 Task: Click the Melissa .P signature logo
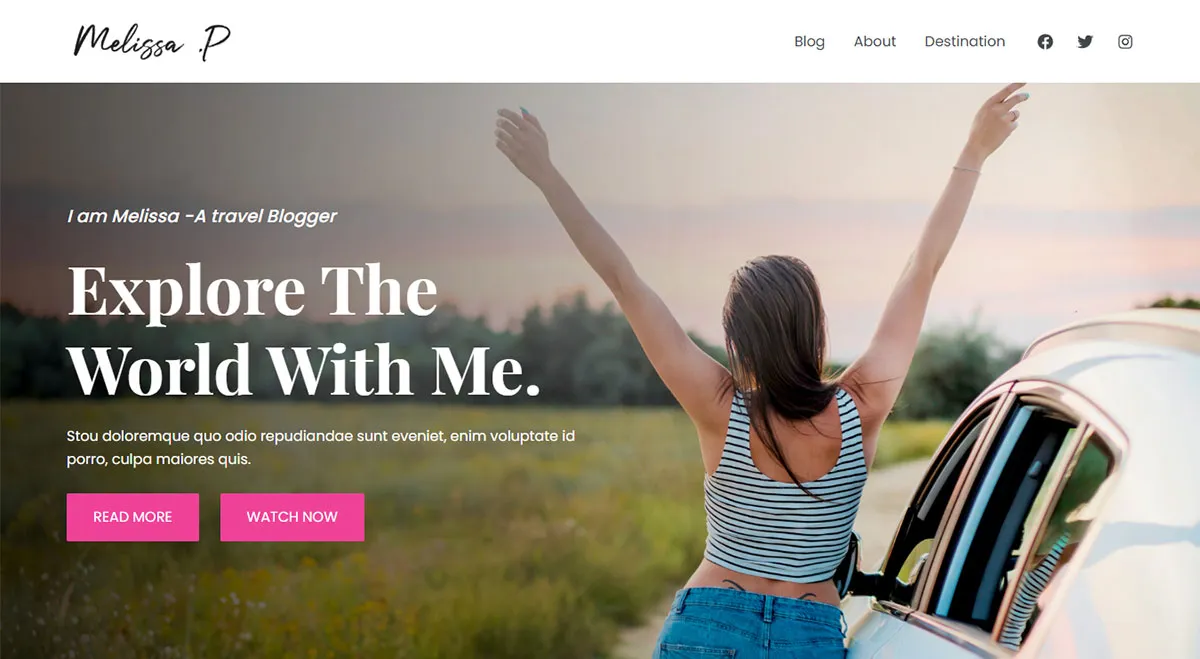[152, 42]
